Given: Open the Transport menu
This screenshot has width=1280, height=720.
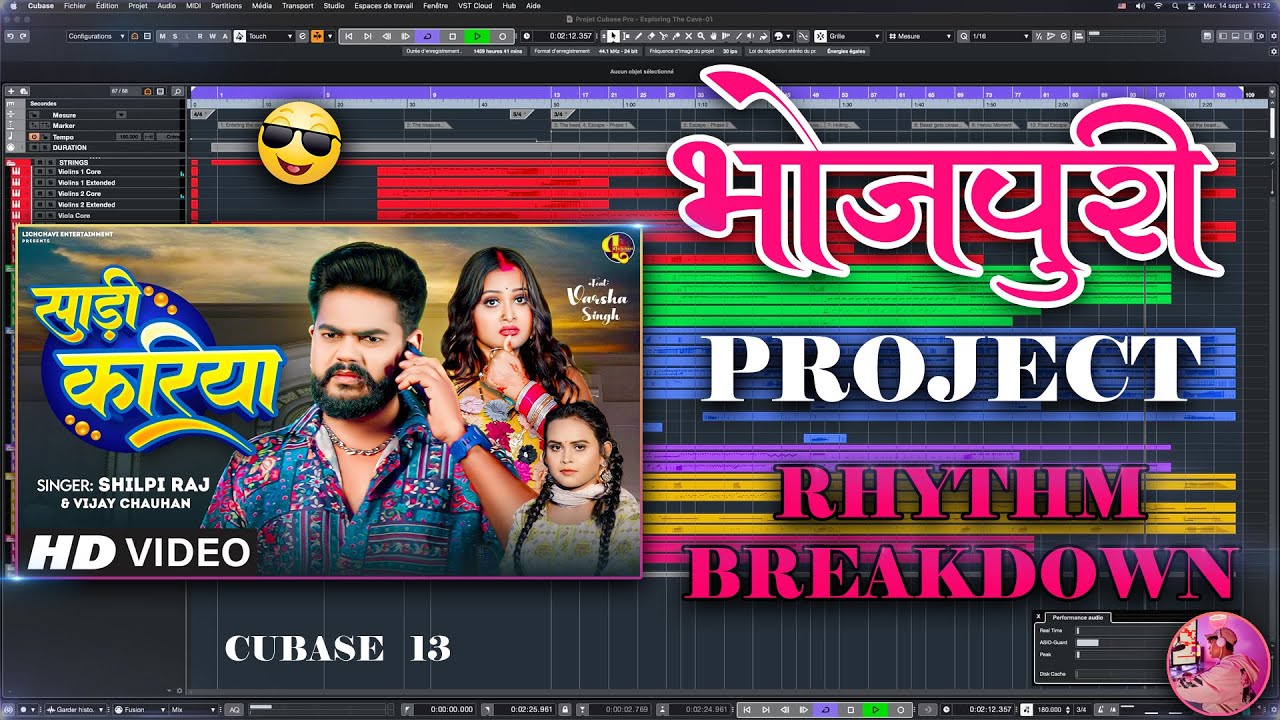Looking at the screenshot, I should tap(297, 5).
